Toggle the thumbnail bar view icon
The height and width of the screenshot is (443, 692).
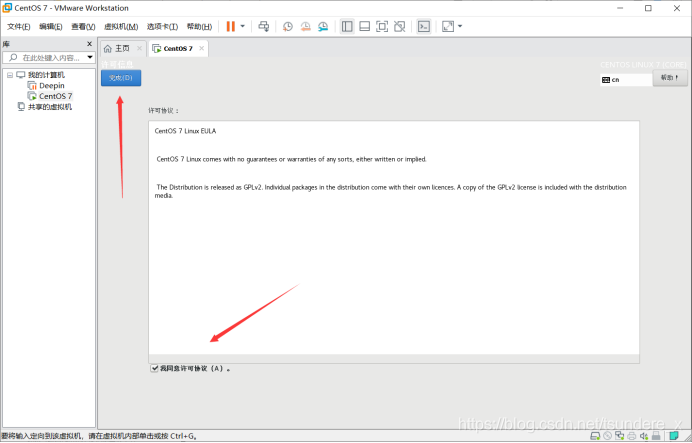point(365,26)
